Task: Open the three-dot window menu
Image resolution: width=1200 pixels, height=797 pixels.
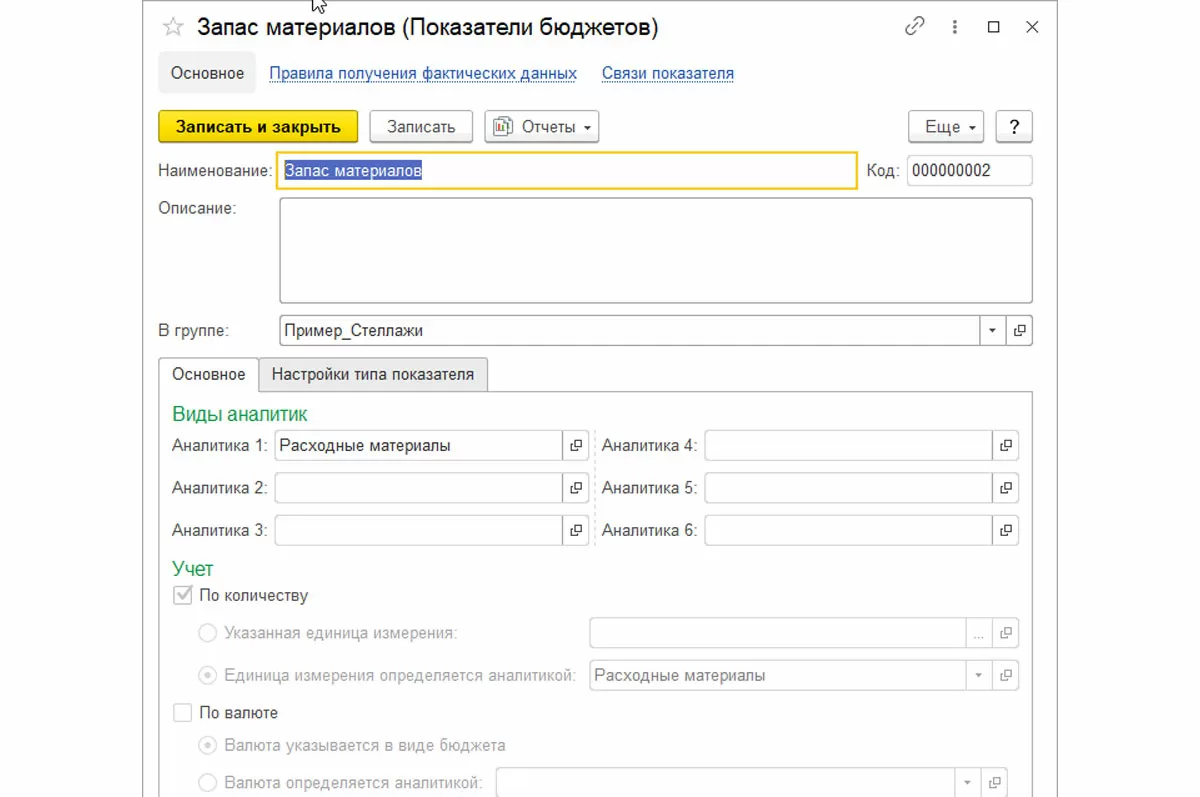Action: pos(955,27)
